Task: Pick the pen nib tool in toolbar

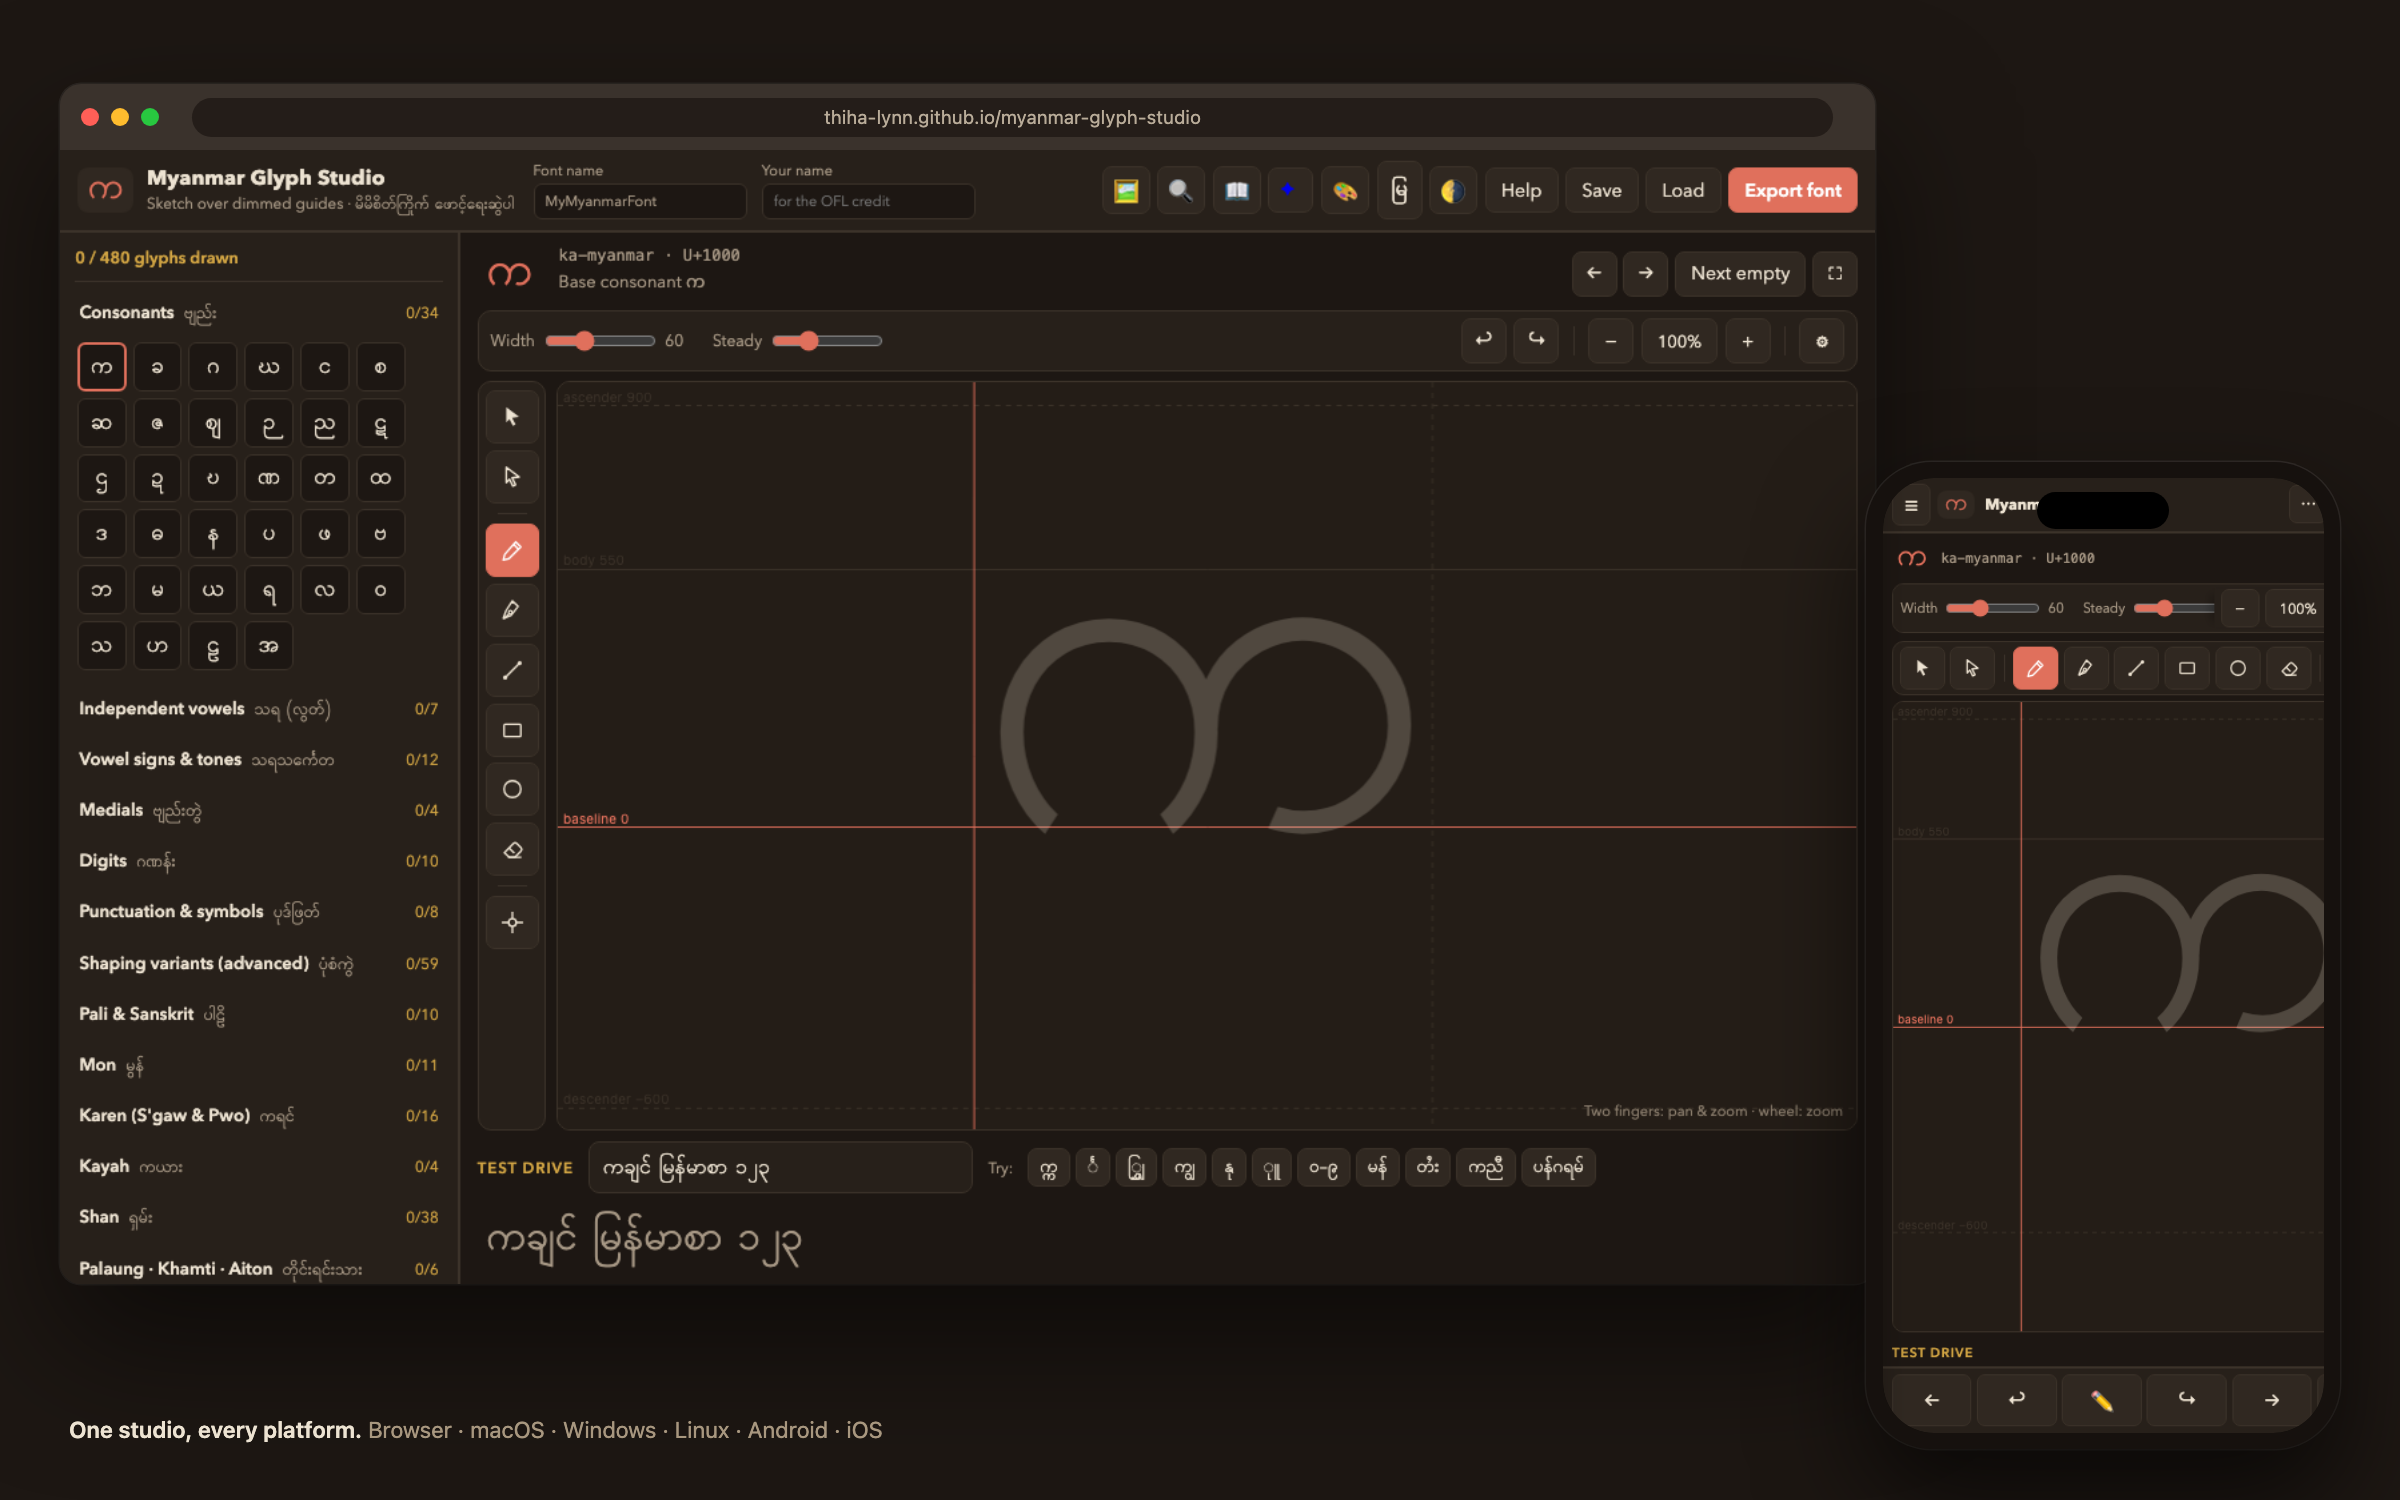Action: (512, 610)
